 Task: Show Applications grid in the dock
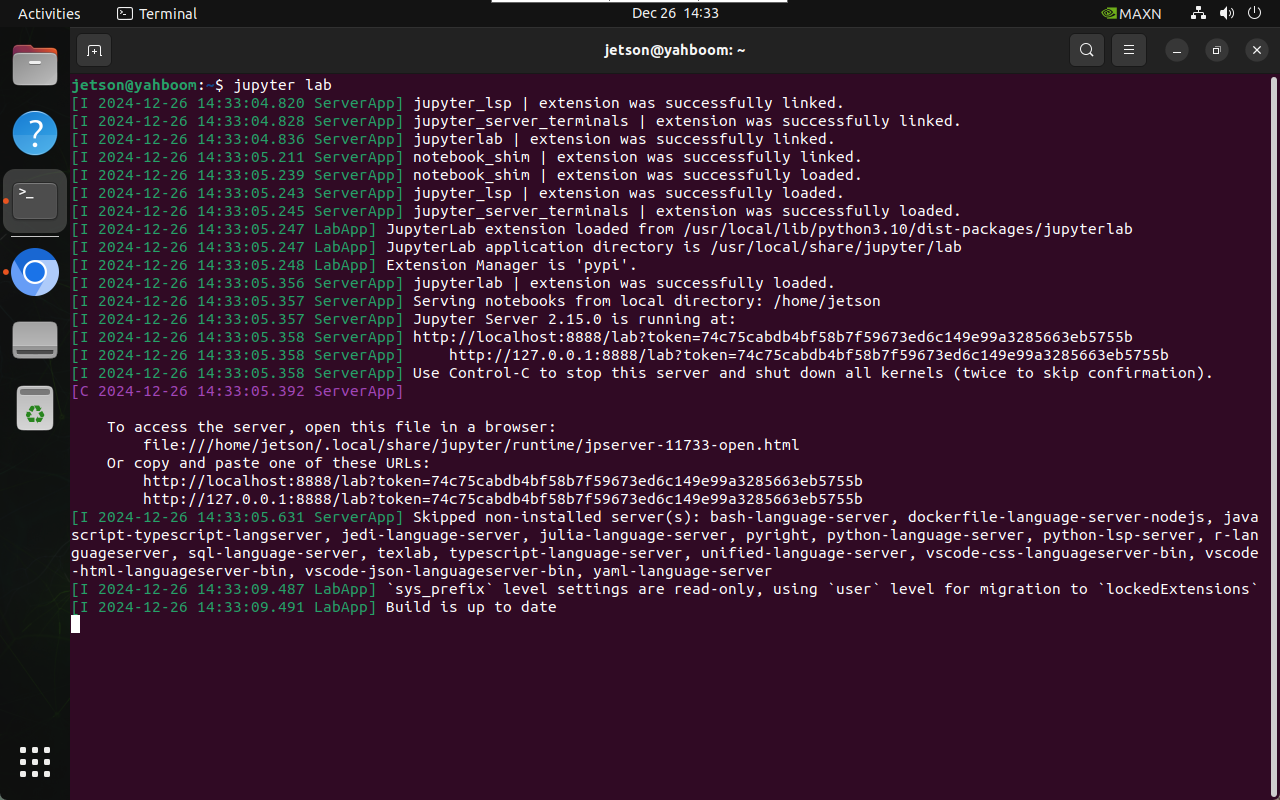(35, 762)
